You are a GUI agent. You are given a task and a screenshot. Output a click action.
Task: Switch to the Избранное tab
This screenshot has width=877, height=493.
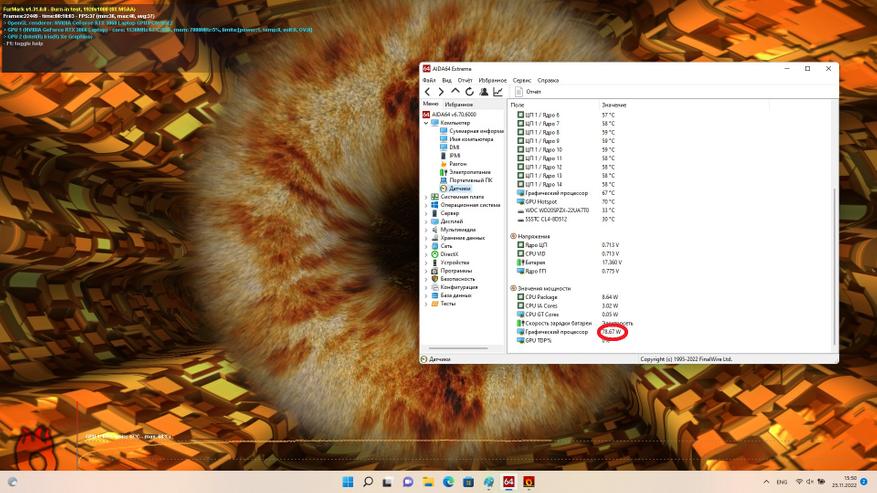tap(459, 104)
